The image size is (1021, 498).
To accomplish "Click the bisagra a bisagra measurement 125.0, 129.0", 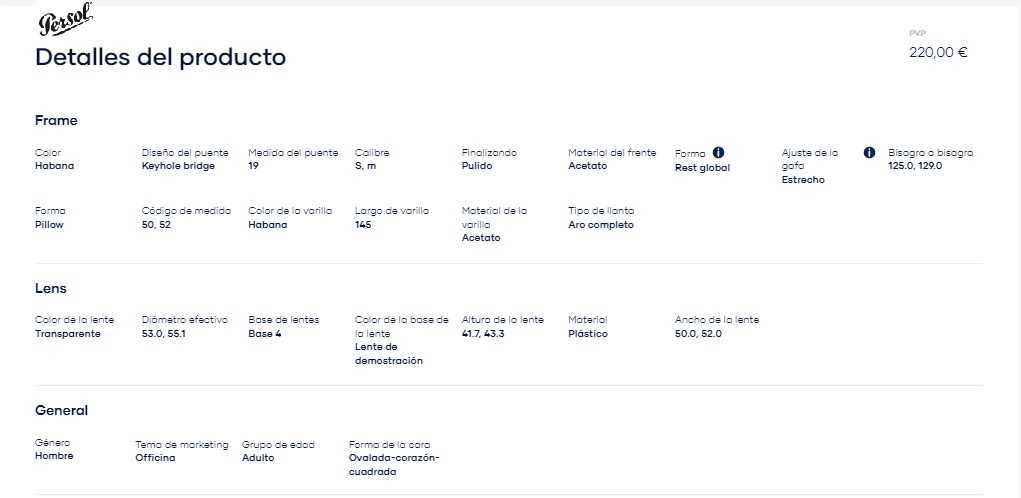I will [x=915, y=166].
